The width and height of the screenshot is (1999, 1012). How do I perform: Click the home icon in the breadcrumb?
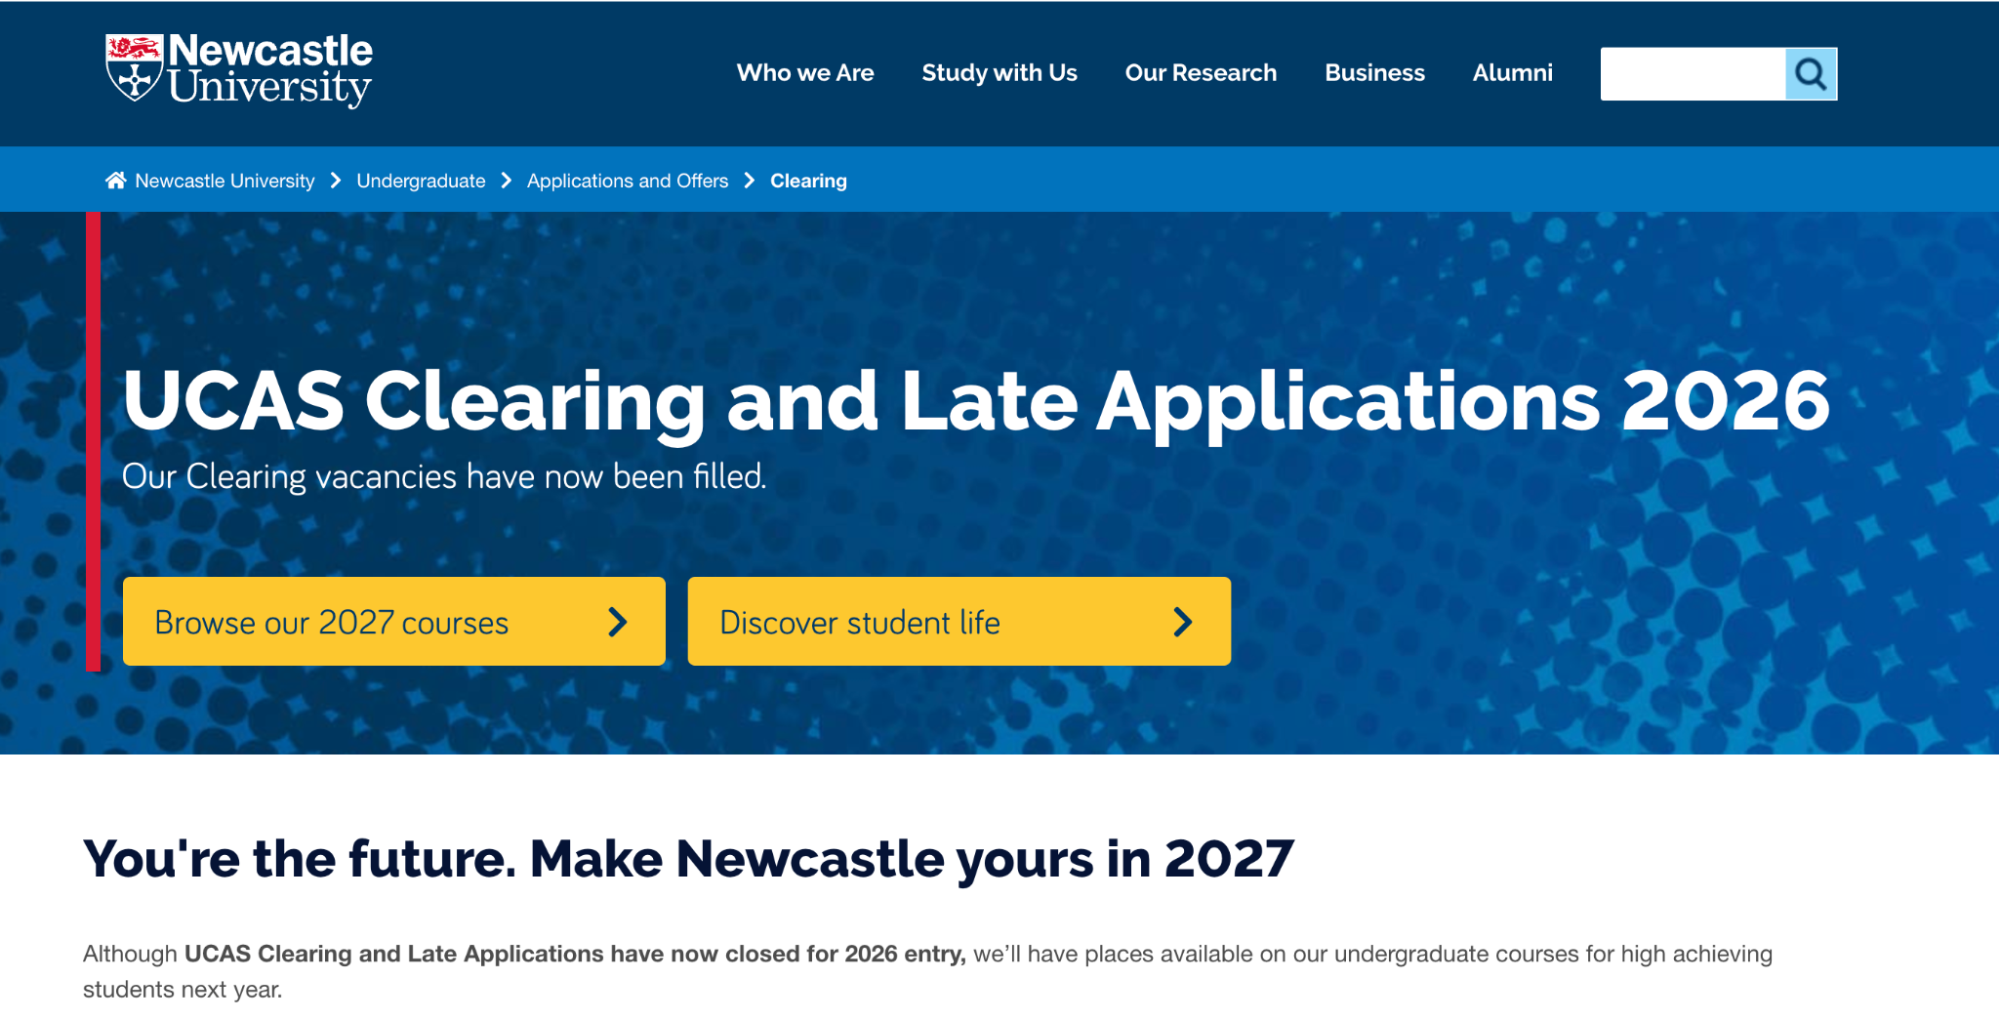pyautogui.click(x=116, y=180)
